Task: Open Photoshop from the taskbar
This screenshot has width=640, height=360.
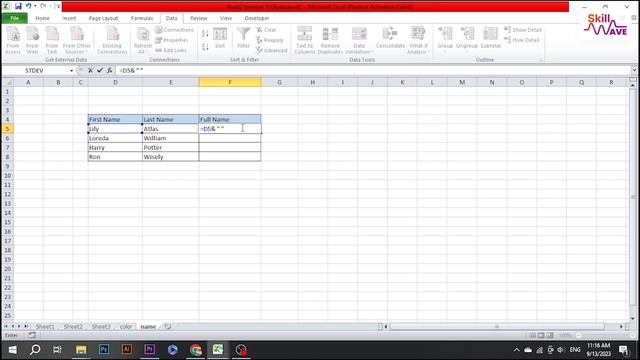Action: tap(104, 350)
